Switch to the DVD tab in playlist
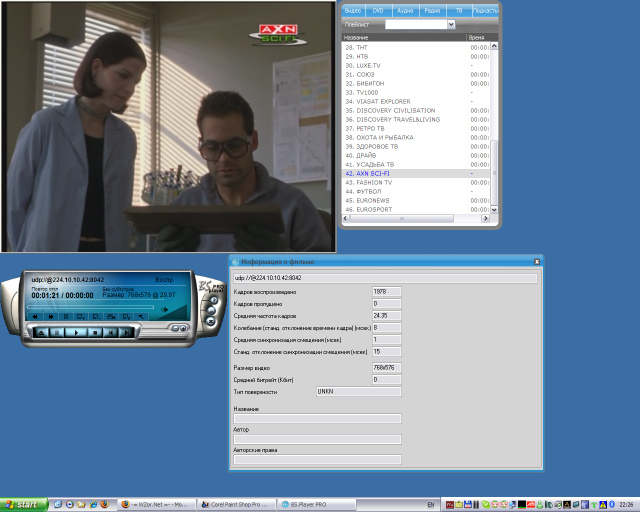This screenshot has height=512, width=640. point(378,11)
